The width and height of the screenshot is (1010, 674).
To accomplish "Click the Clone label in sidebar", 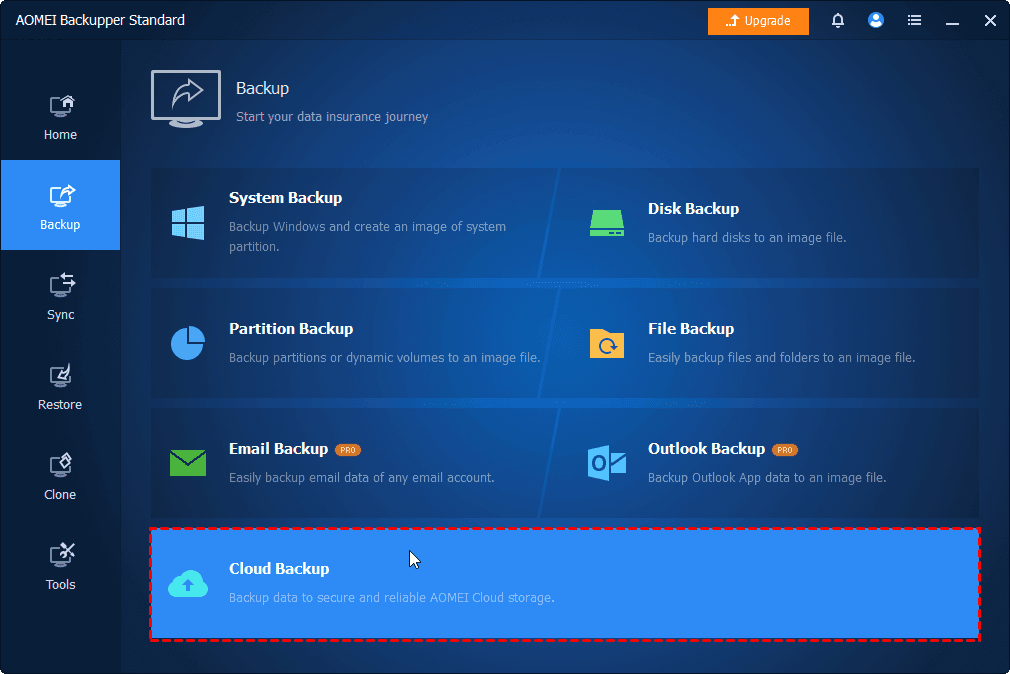I will [60, 495].
